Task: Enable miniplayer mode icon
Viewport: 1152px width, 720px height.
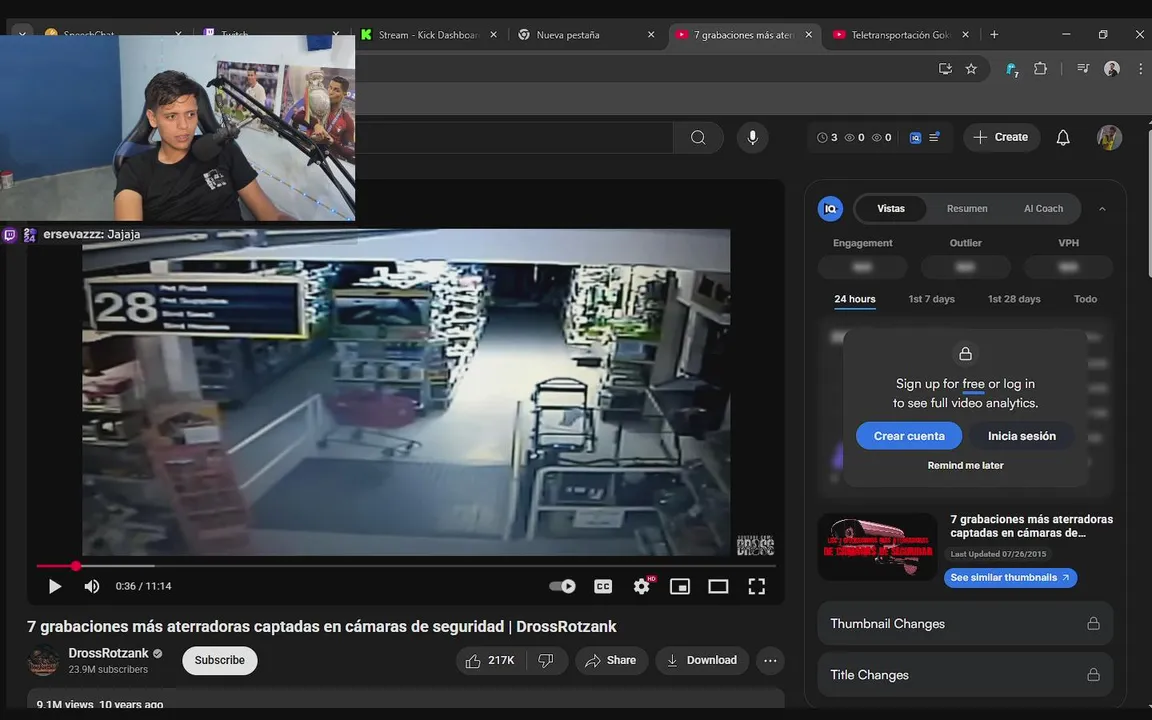Action: [680, 586]
